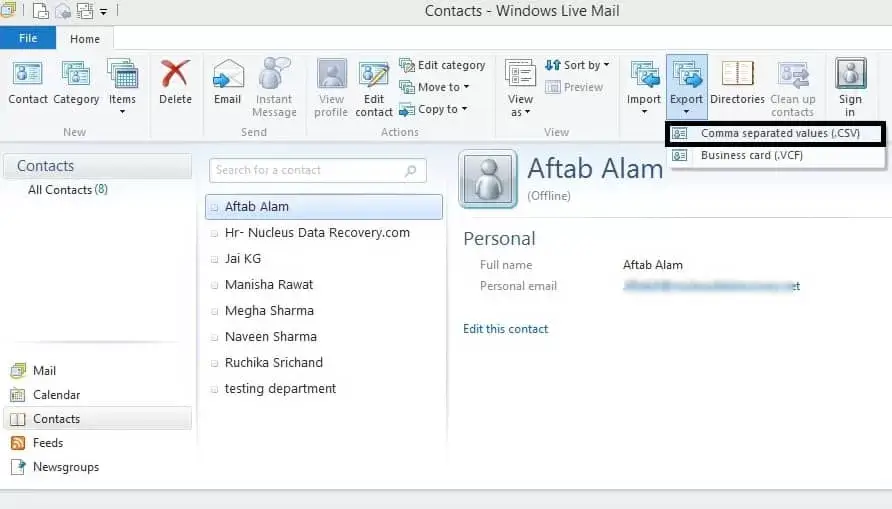Click the quick access new item icon
Image resolution: width=892 pixels, height=509 pixels.
pos(40,11)
